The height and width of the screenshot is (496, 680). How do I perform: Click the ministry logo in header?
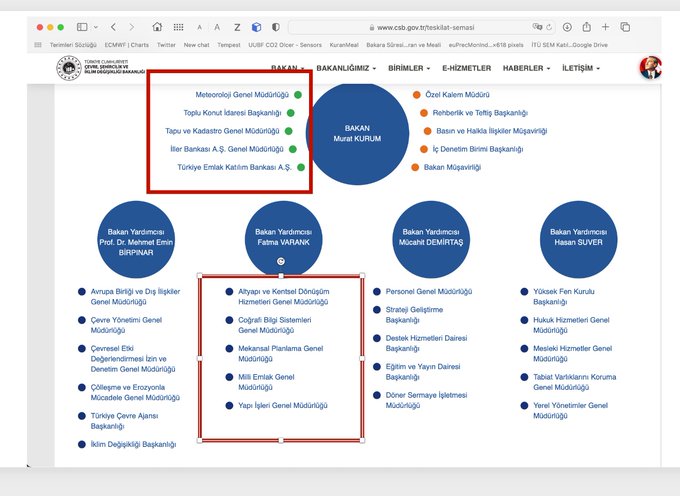pyautogui.click(x=101, y=68)
